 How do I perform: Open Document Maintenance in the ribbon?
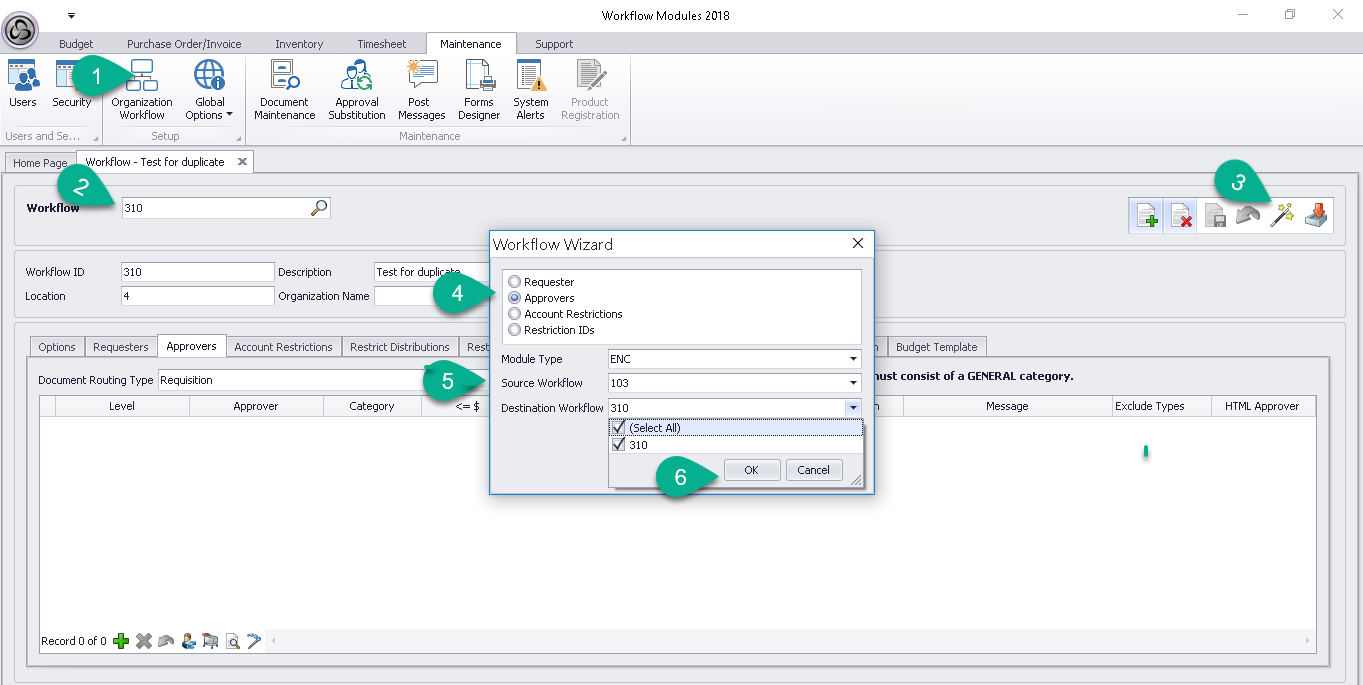coord(284,88)
